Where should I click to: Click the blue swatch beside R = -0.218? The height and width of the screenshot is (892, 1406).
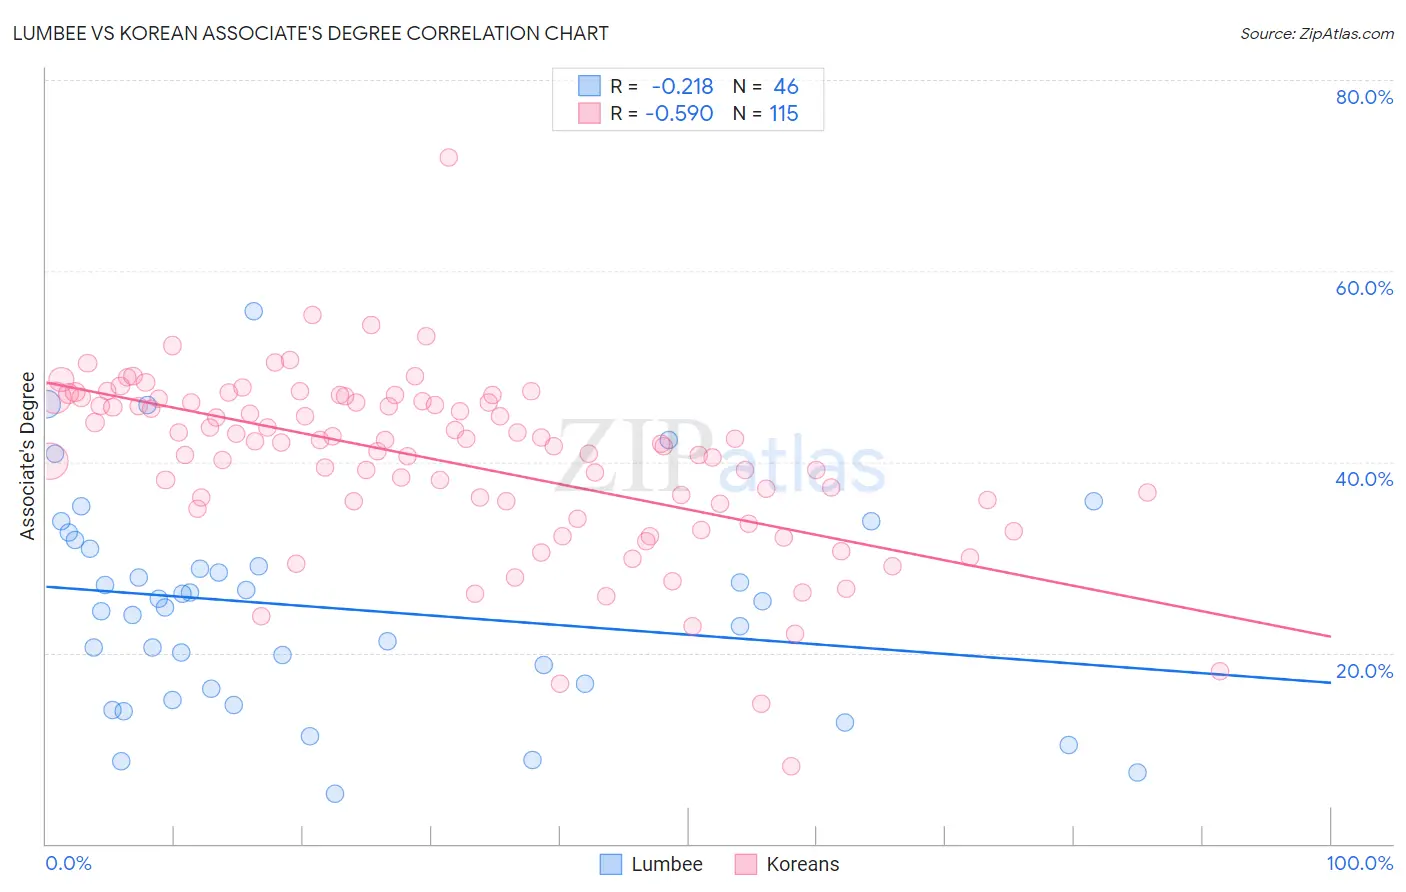coord(590,86)
